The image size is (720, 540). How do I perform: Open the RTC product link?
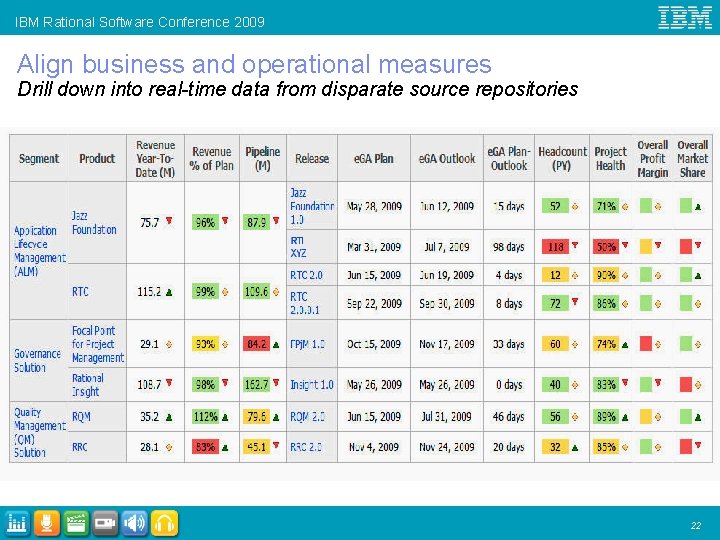pos(80,292)
